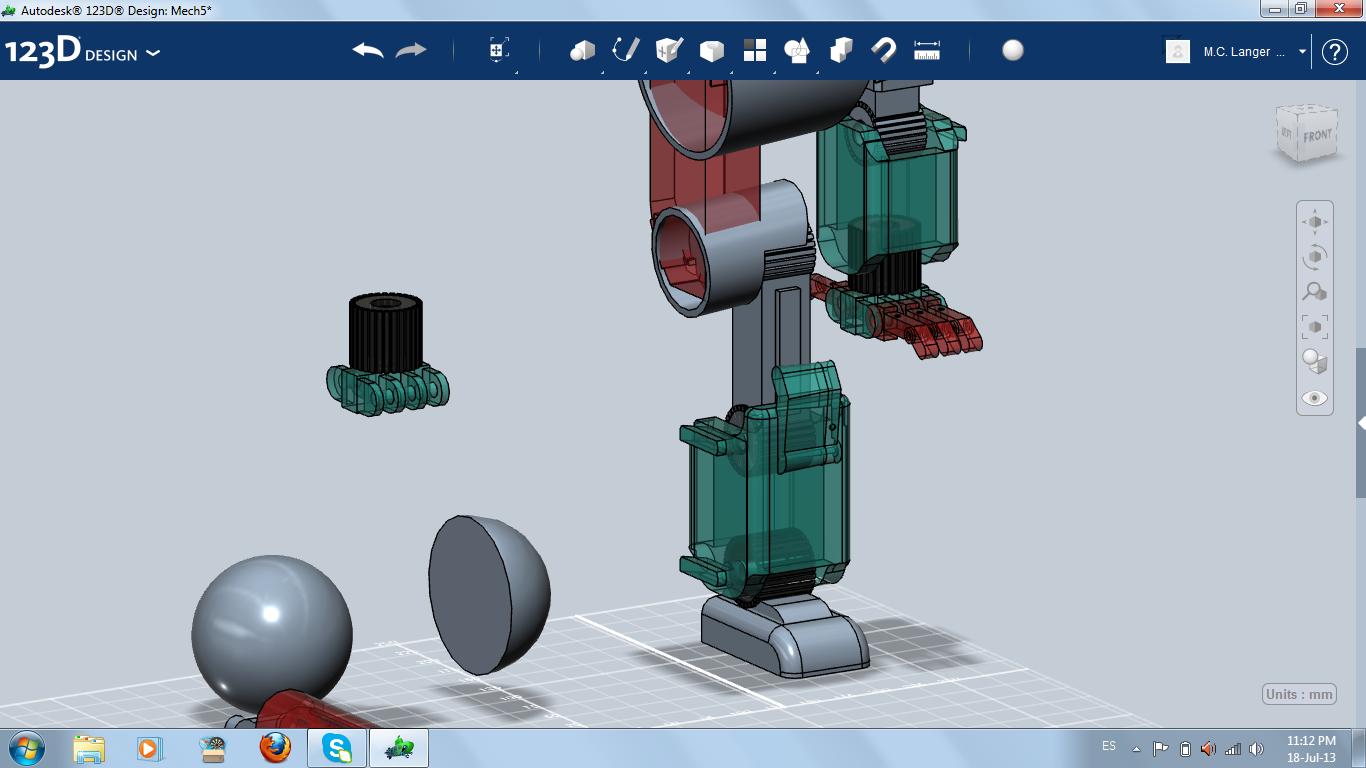Image resolution: width=1366 pixels, height=768 pixels.
Task: Open the visual style materials toggle
Action: click(1315, 362)
